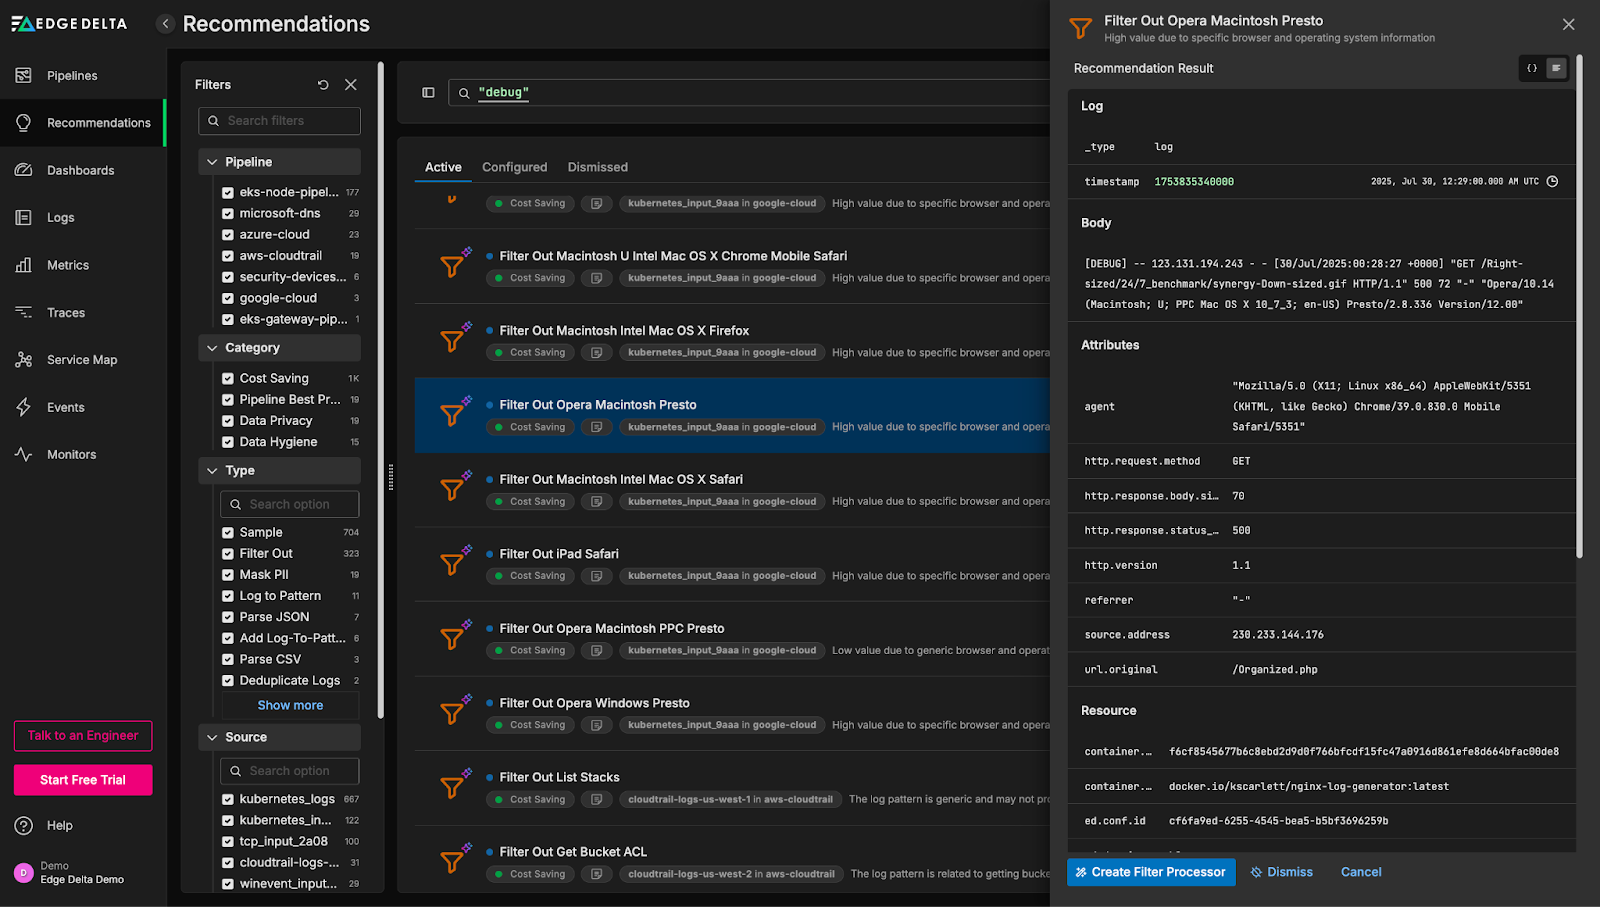Collapse the left navigation with the arrow icon
The image size is (1600, 907).
[166, 24]
